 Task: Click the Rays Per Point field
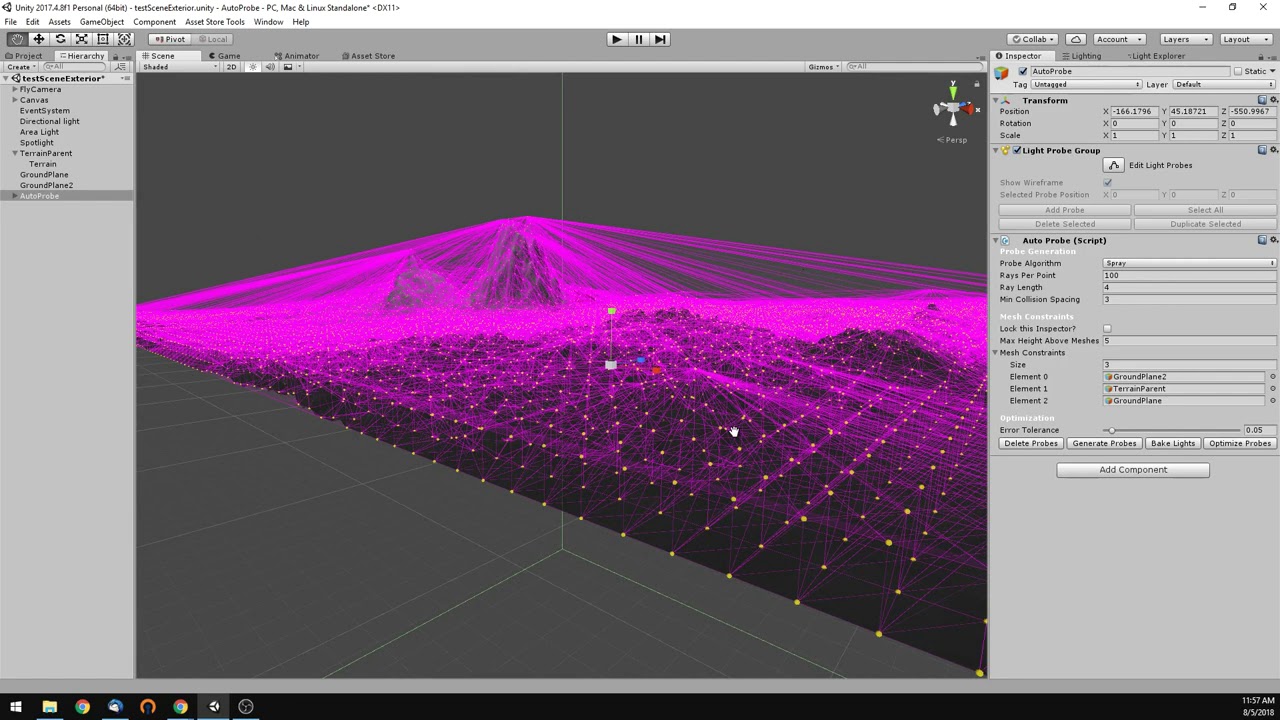click(1190, 276)
